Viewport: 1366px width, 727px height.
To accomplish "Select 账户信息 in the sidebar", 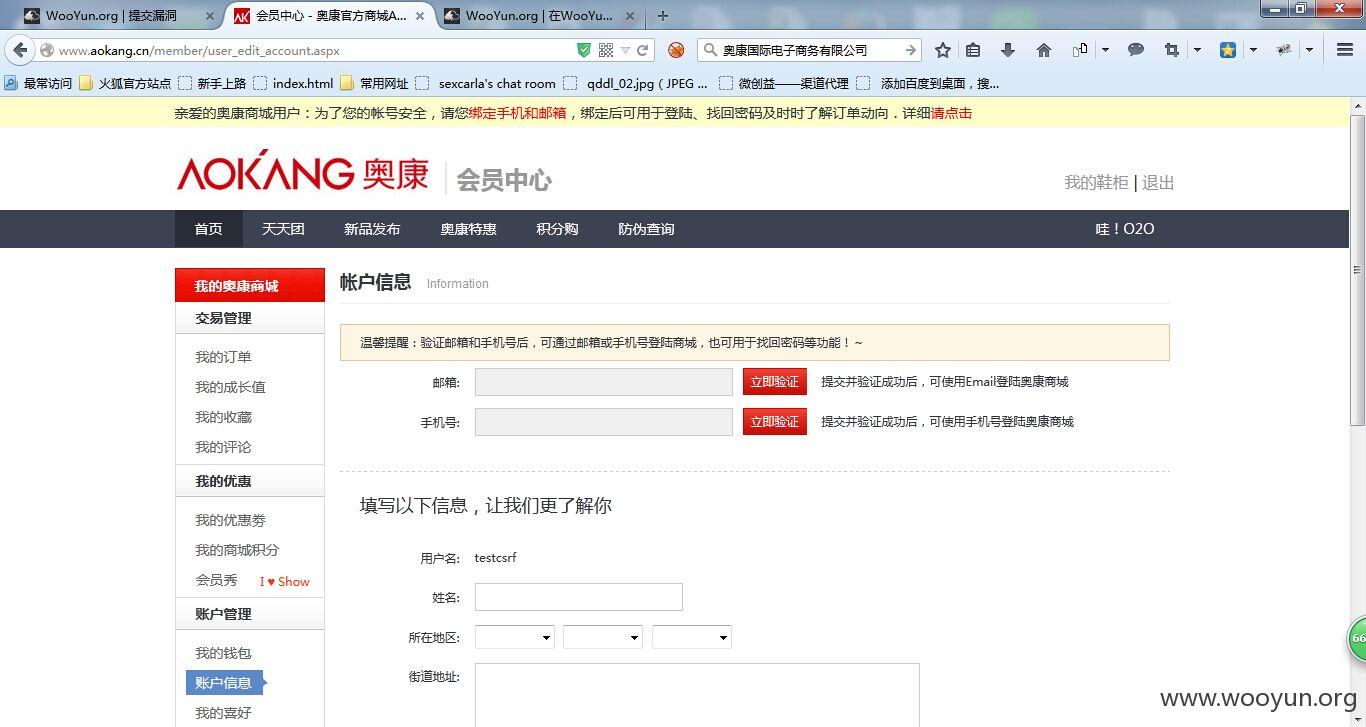I will point(224,683).
